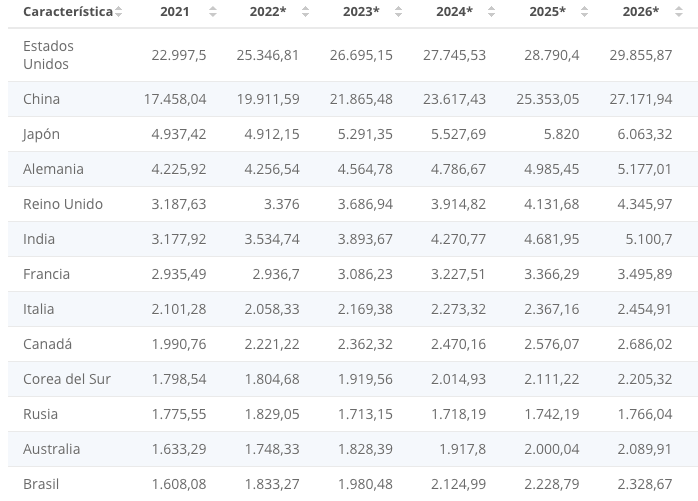Screen dimensions: 698x501
Task: Click the sort arrows beside 2026*
Action: tap(679, 12)
